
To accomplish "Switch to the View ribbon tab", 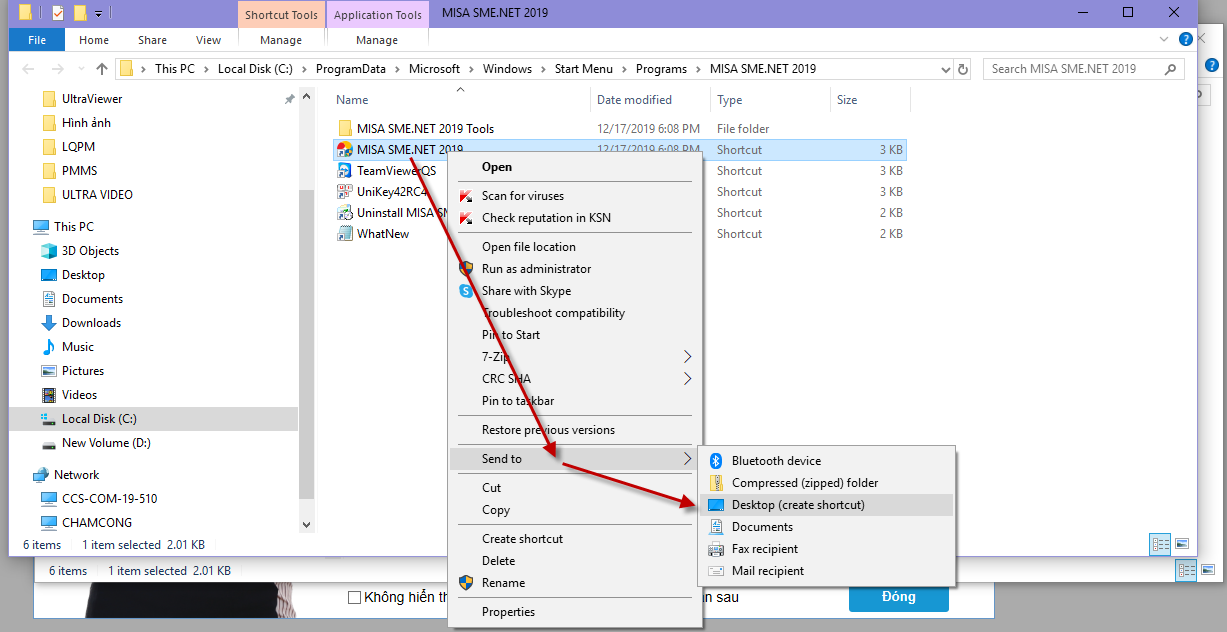I will [209, 40].
